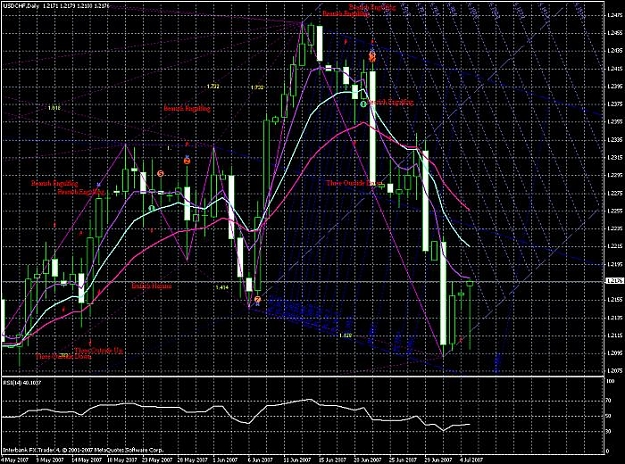
Task: Click the Bullish Harami pattern label
Action: (151, 286)
